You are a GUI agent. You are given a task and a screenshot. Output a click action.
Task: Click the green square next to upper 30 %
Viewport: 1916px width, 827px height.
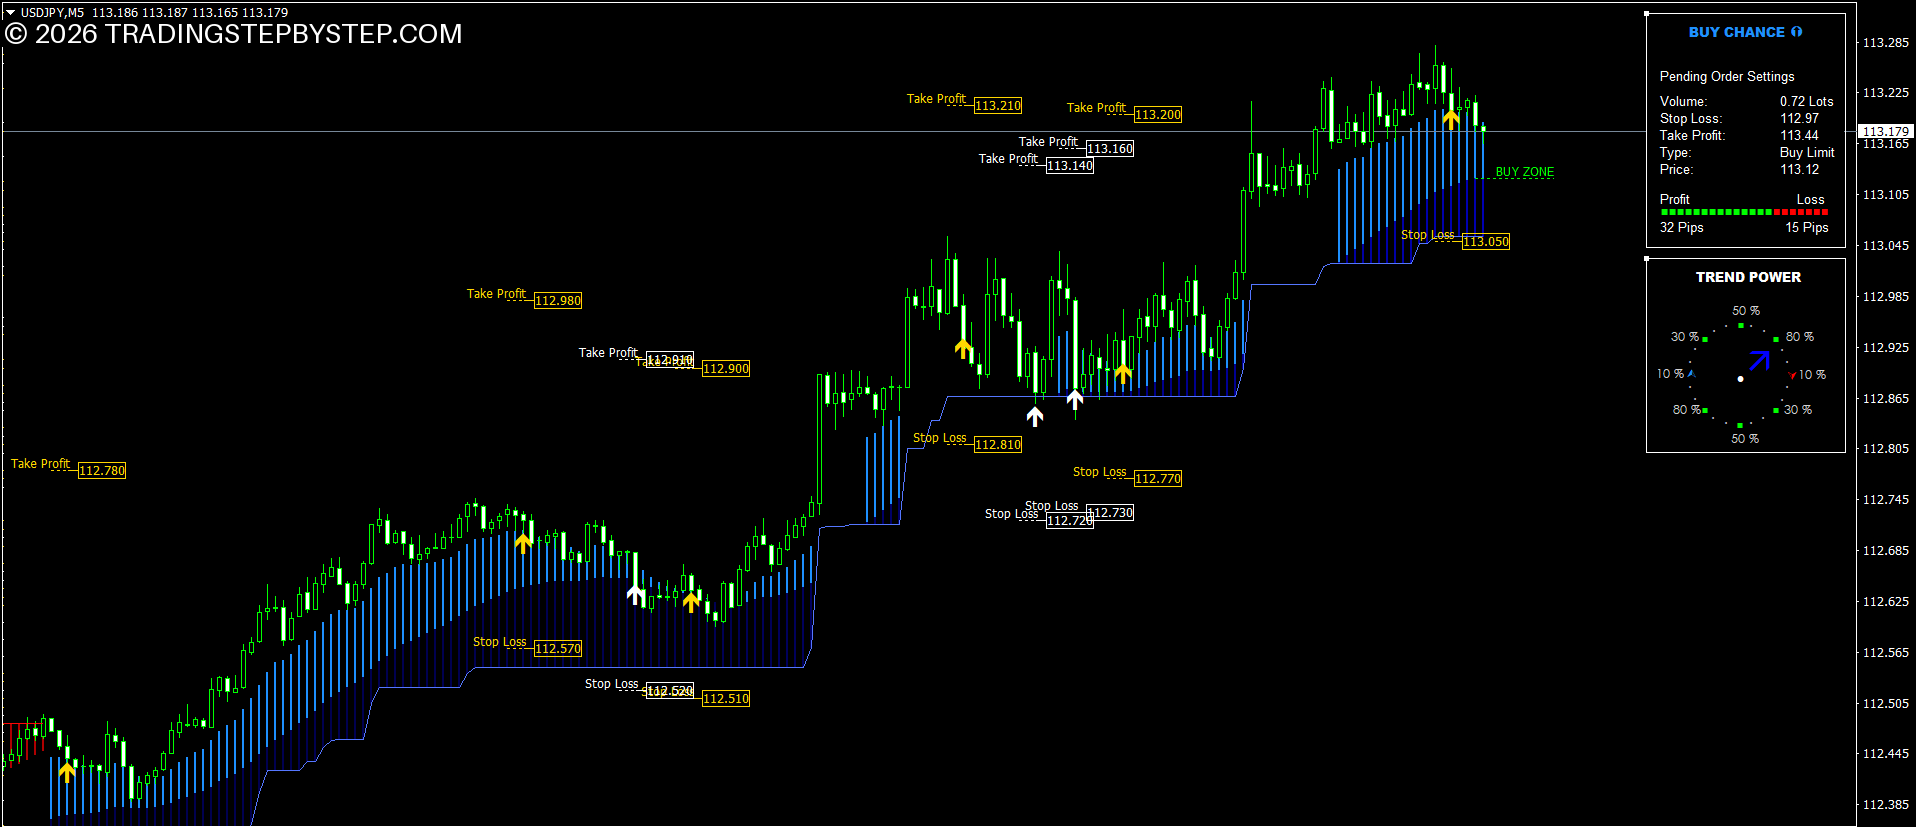(1705, 339)
